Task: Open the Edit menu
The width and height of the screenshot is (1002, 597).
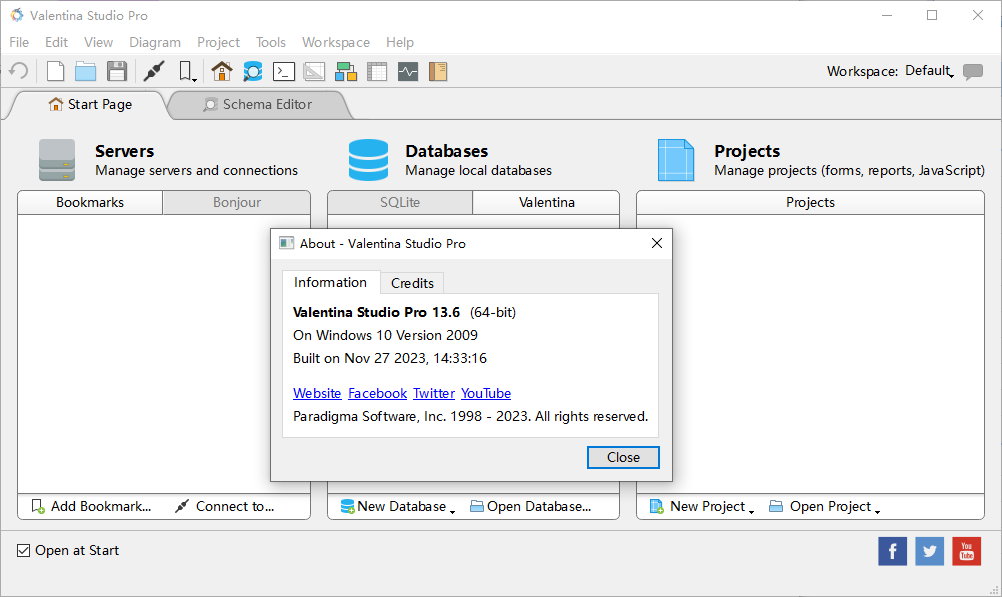Action: [56, 42]
